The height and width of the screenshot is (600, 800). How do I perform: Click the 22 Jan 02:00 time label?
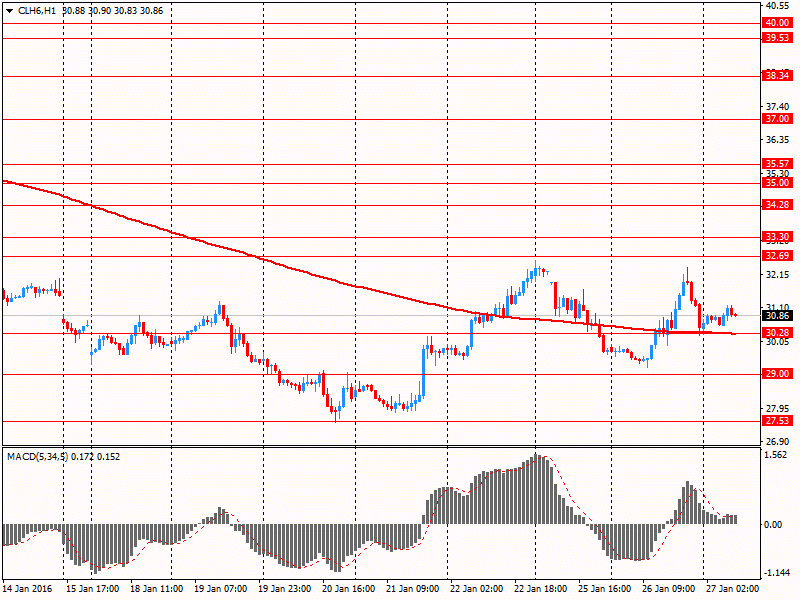pyautogui.click(x=477, y=589)
